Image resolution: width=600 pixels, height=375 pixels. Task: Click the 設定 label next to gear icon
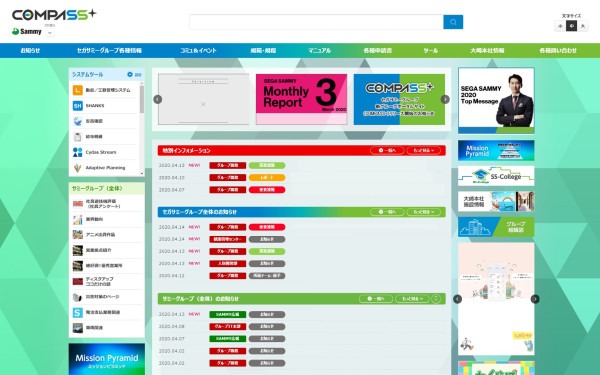pyautogui.click(x=138, y=75)
